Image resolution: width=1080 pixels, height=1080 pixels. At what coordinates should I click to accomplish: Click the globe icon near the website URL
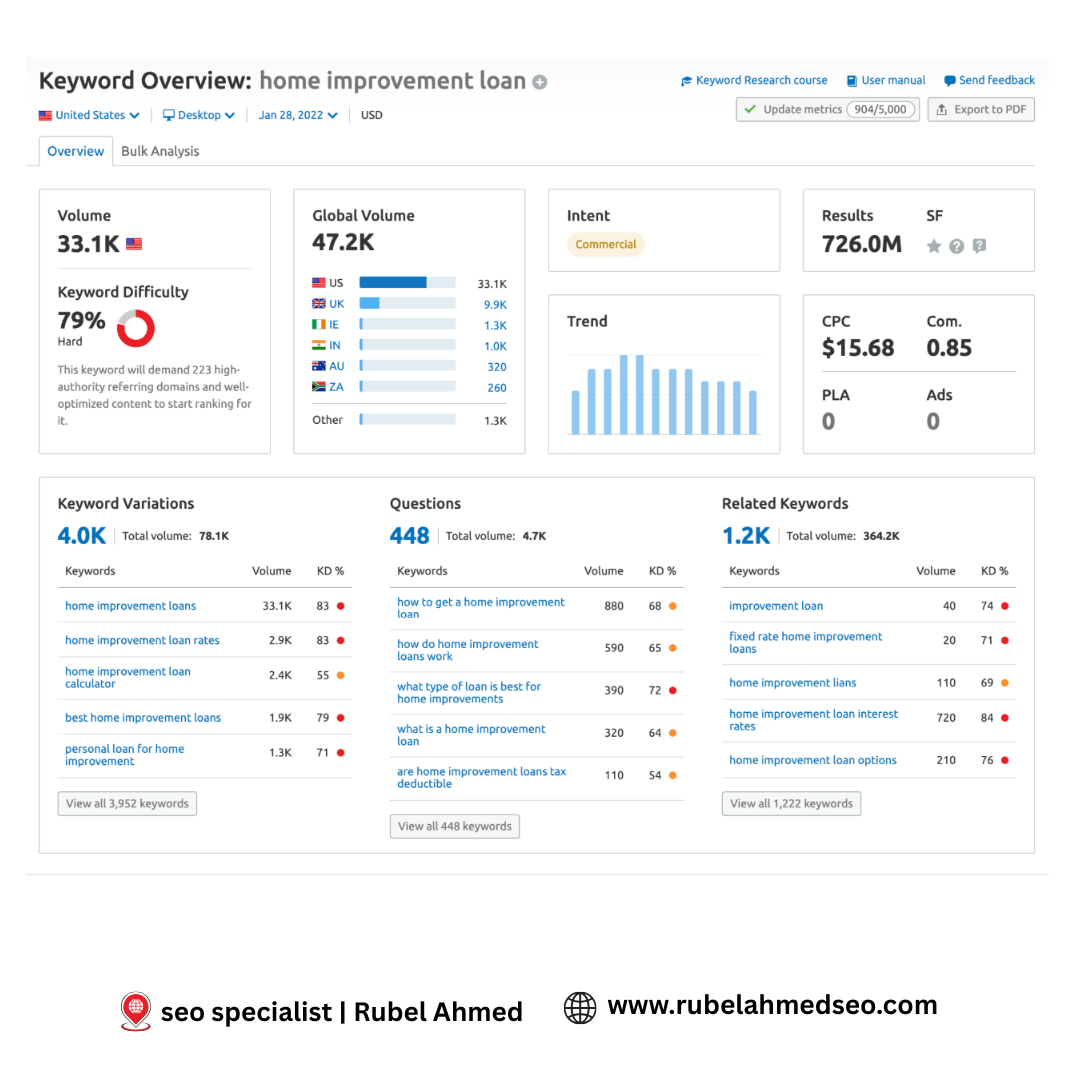tap(580, 1007)
